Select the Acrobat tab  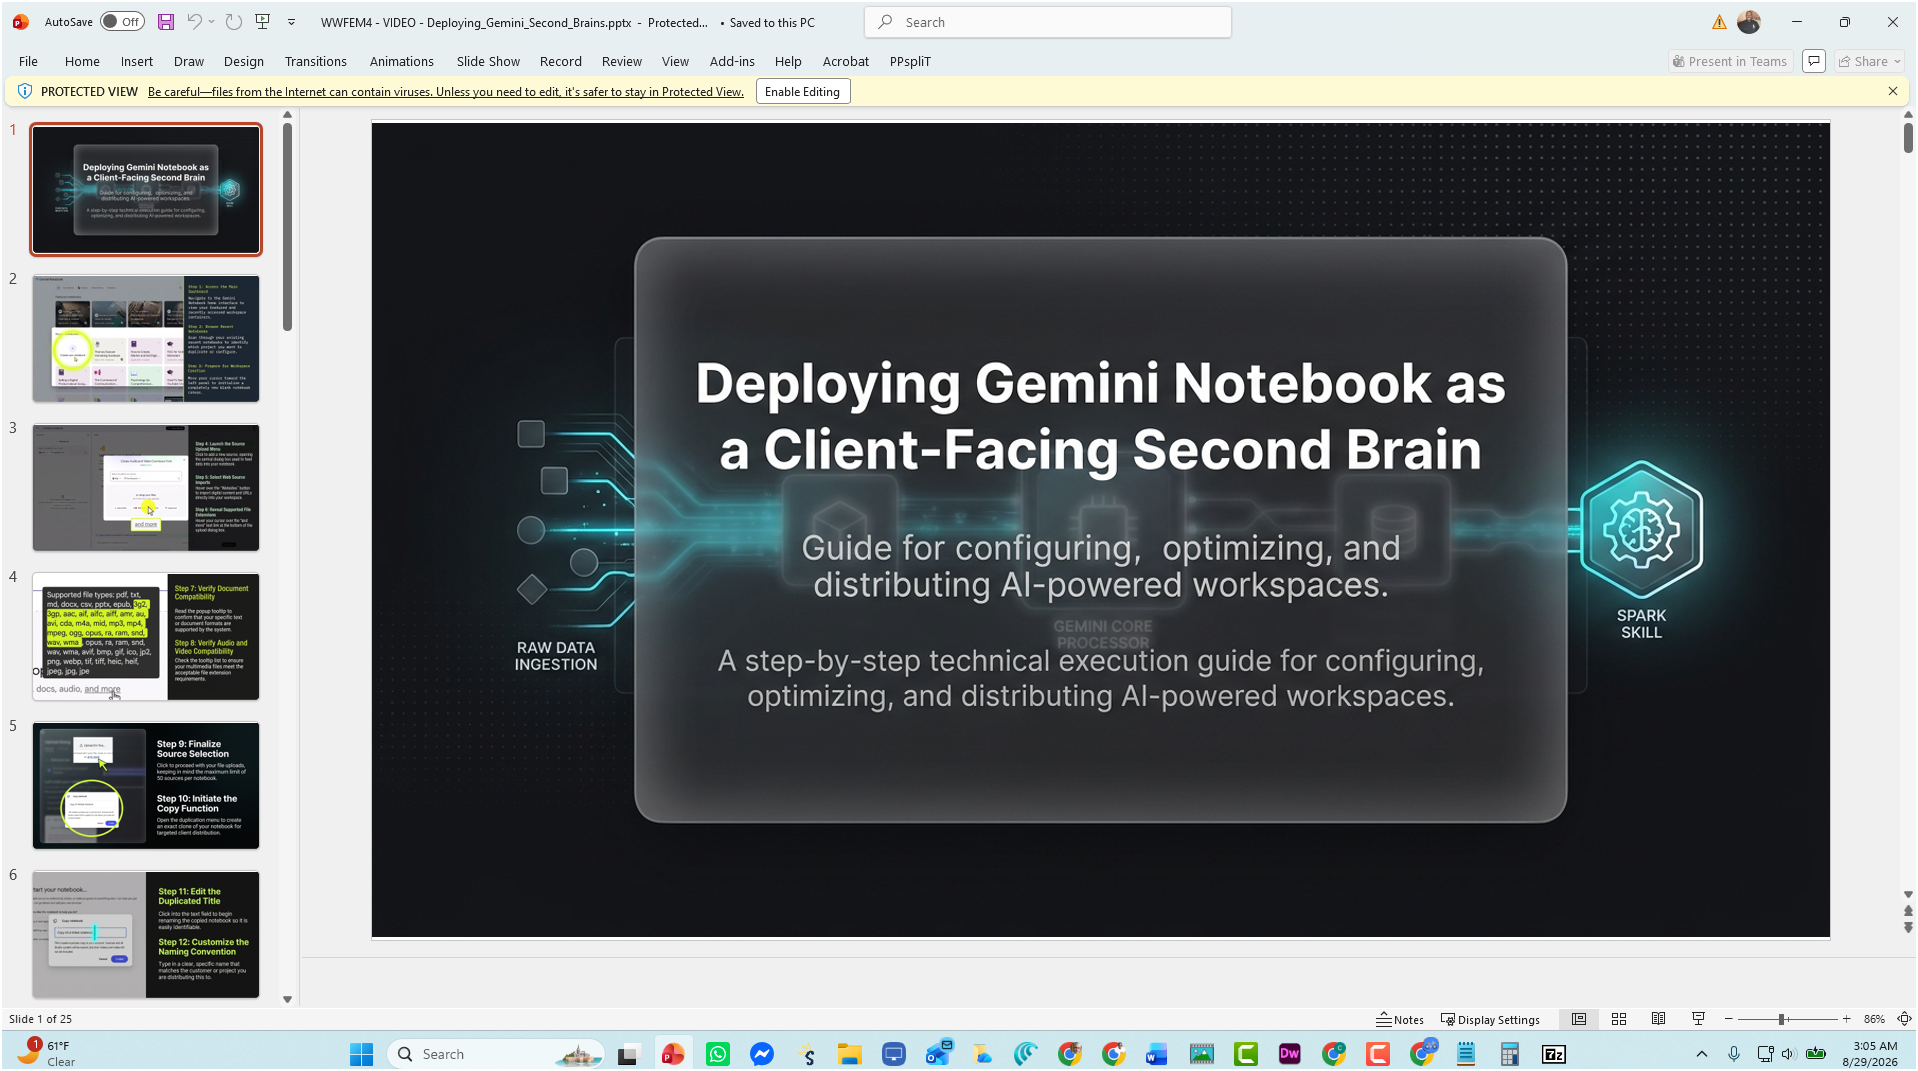(x=846, y=61)
